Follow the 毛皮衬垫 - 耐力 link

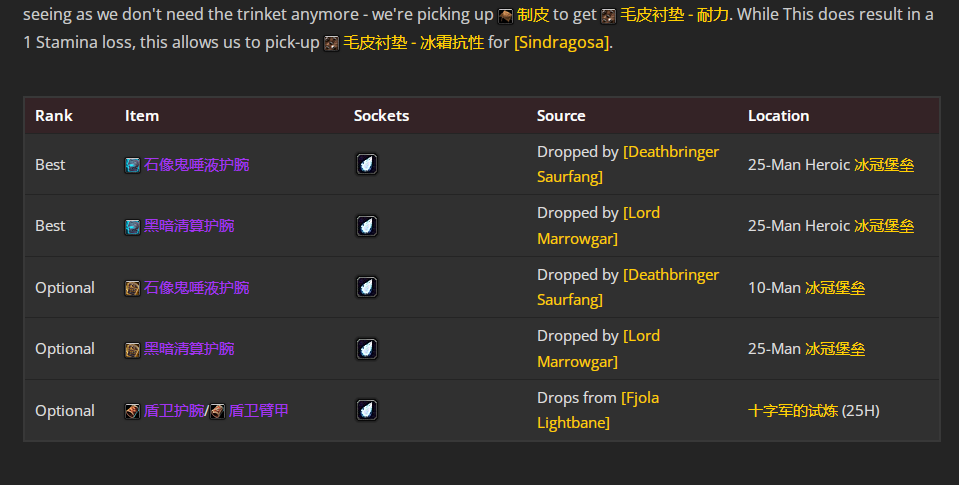(x=674, y=15)
